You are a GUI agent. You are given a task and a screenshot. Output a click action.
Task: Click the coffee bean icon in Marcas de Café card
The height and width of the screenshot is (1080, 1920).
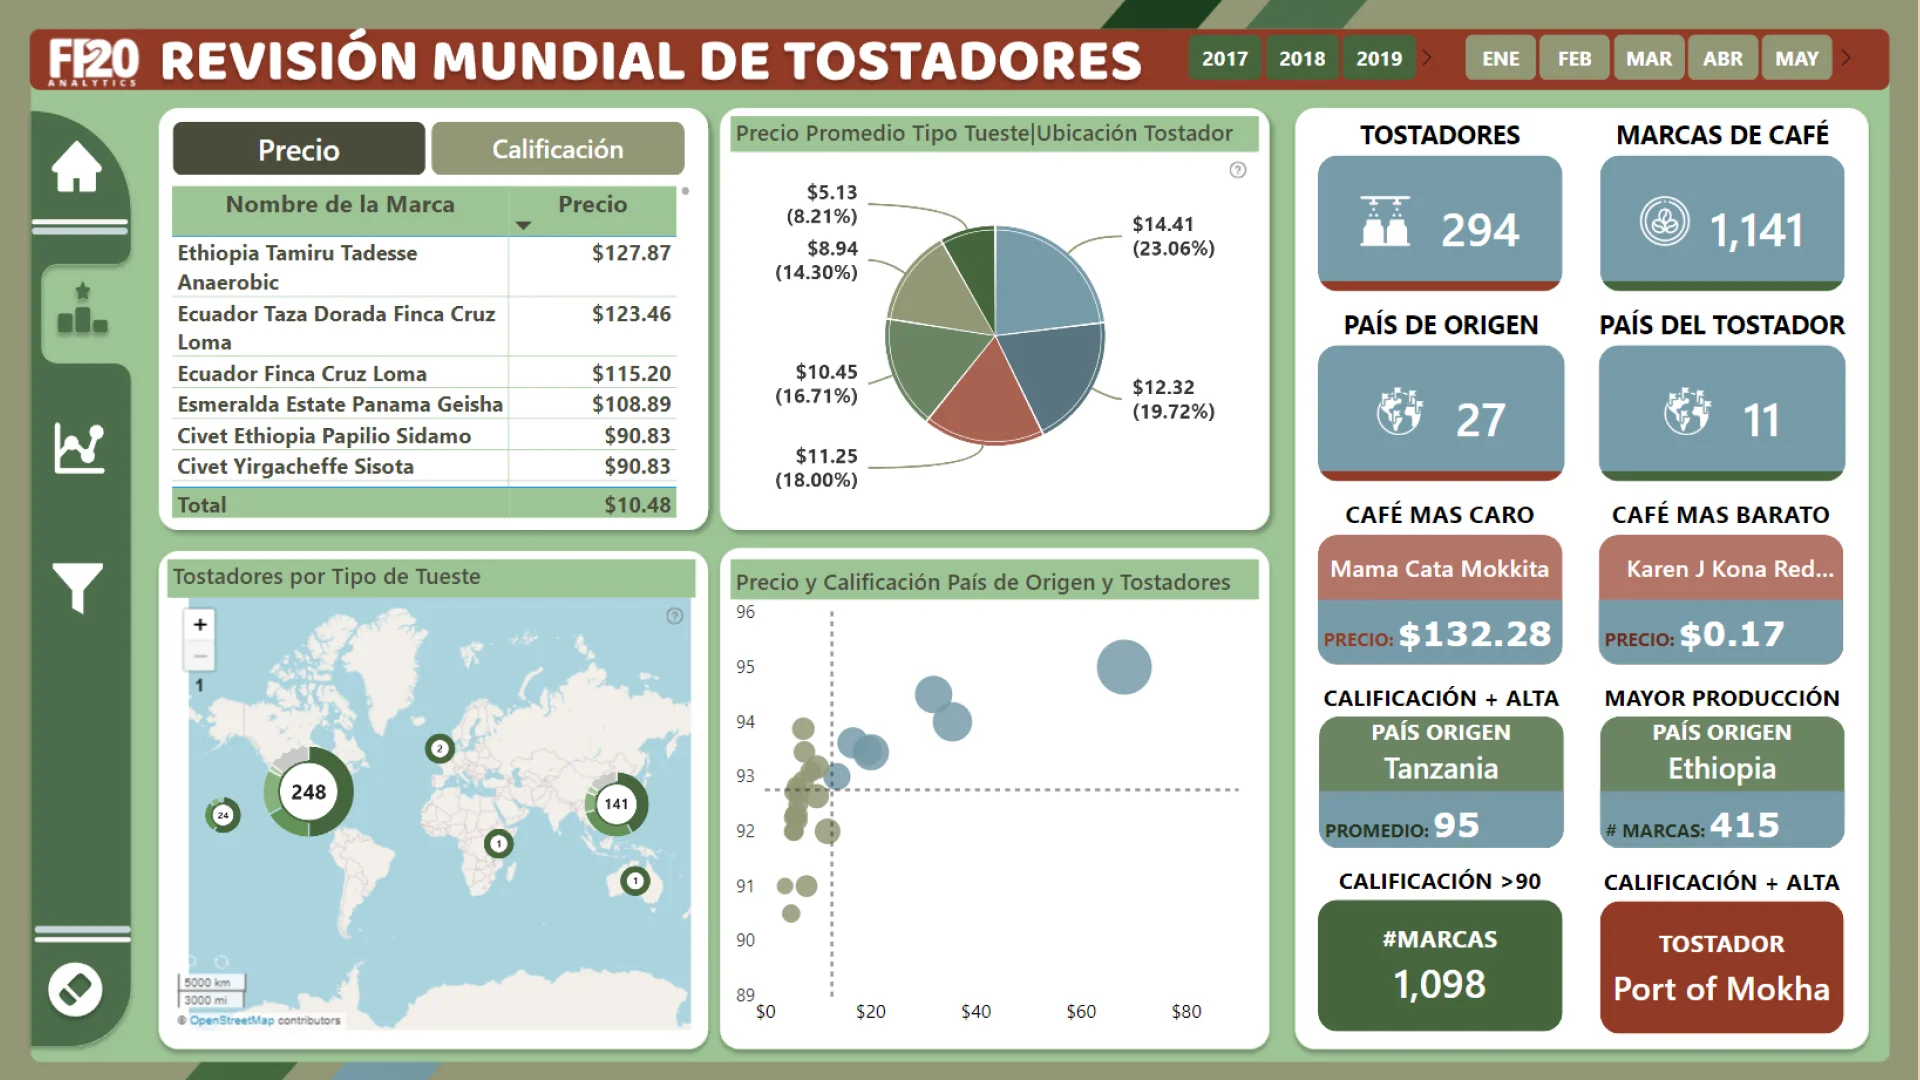point(1665,222)
